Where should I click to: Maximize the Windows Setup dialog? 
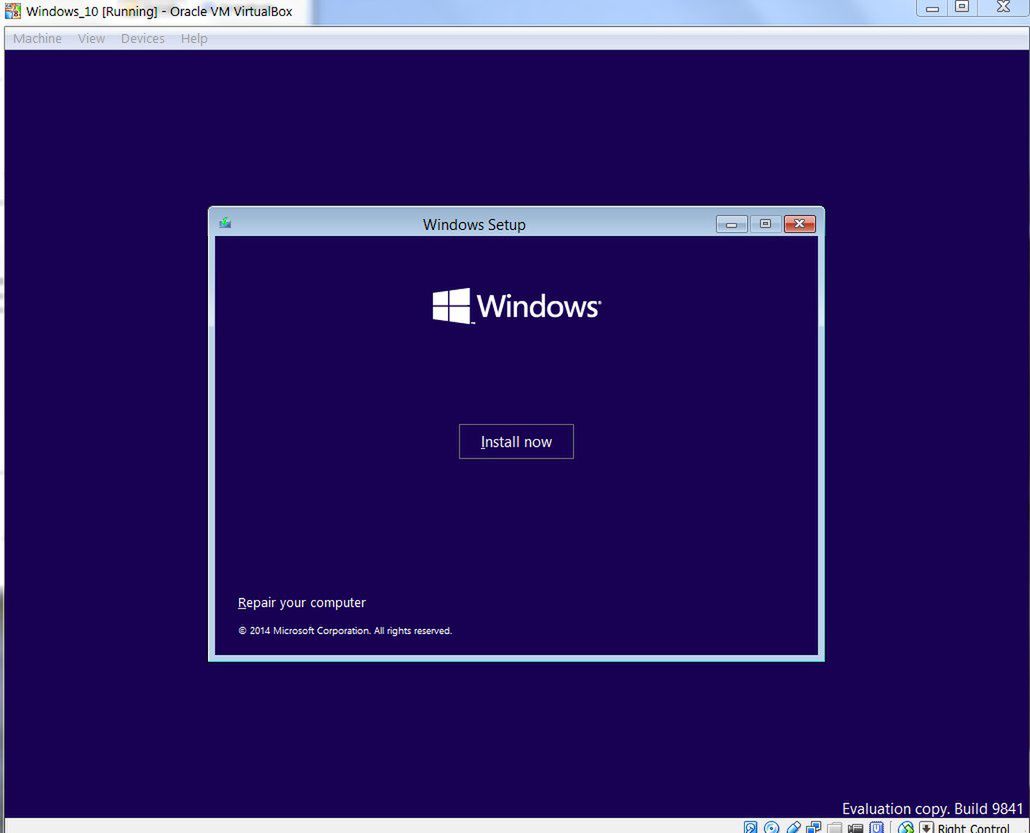[765, 224]
